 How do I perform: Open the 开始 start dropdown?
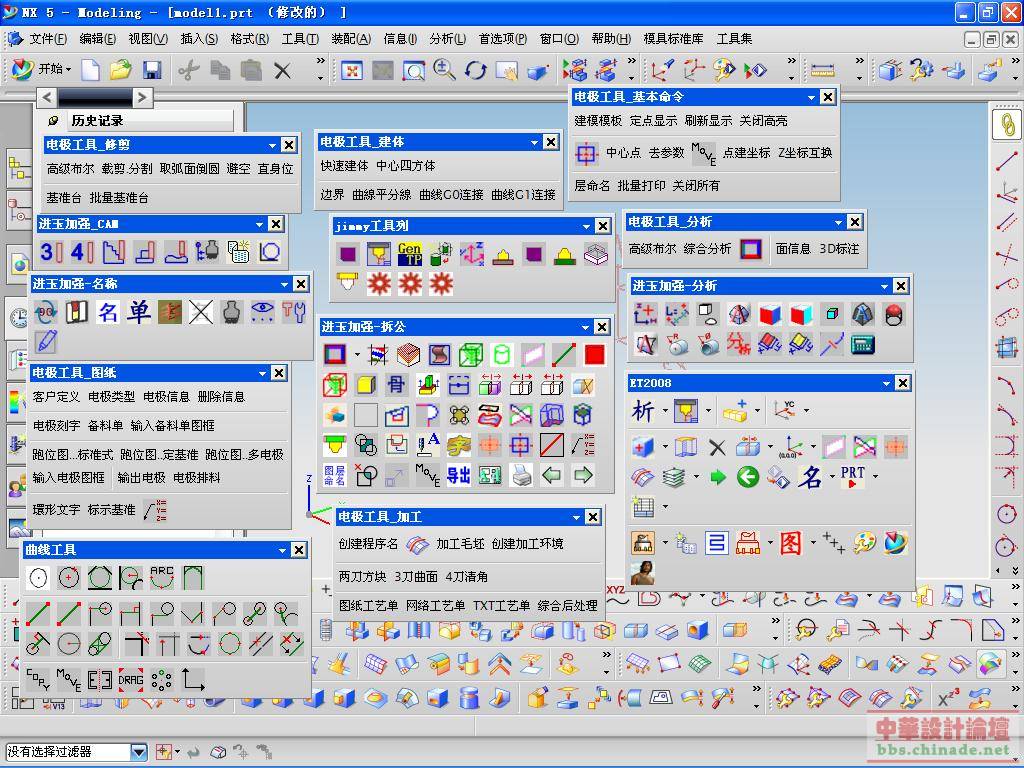click(42, 69)
